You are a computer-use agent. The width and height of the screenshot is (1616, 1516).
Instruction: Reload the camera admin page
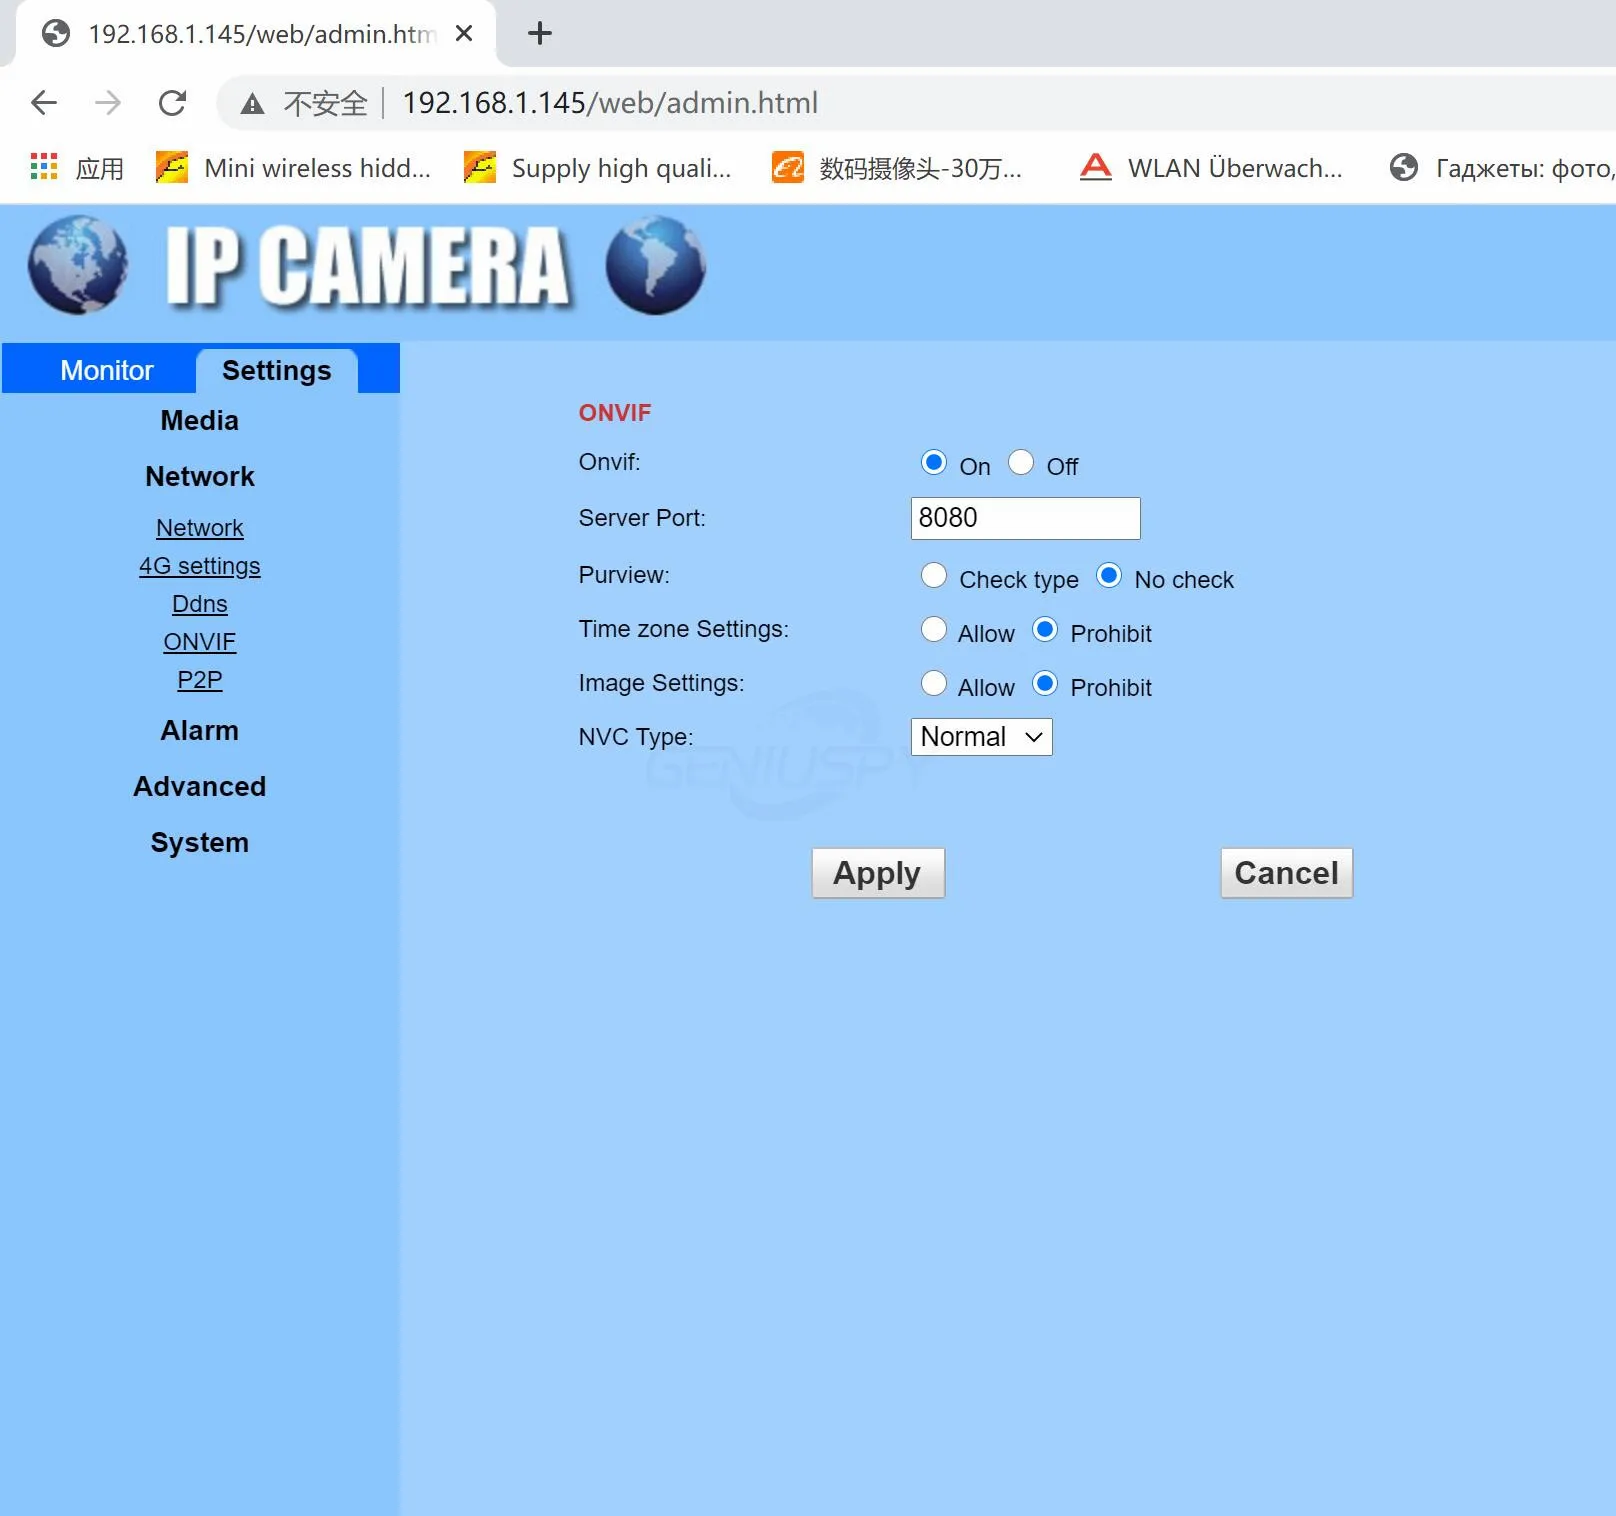coord(172,103)
